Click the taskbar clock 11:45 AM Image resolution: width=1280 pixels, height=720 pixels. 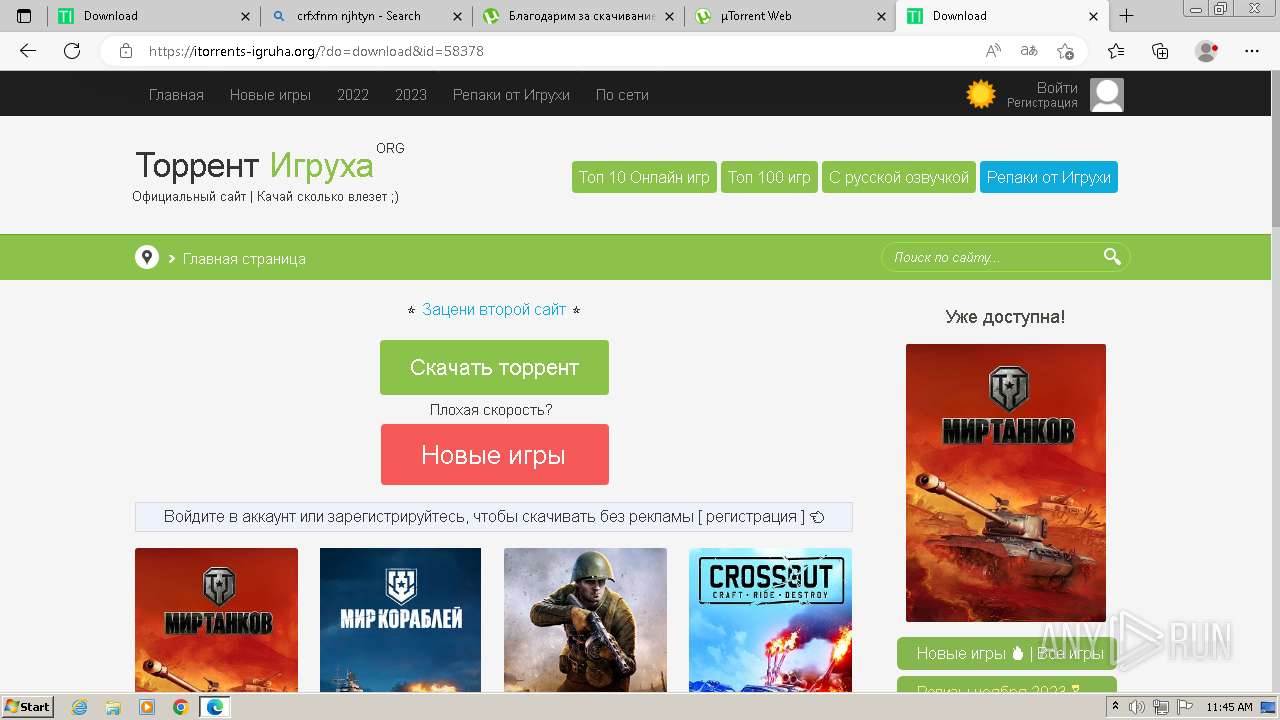1229,707
